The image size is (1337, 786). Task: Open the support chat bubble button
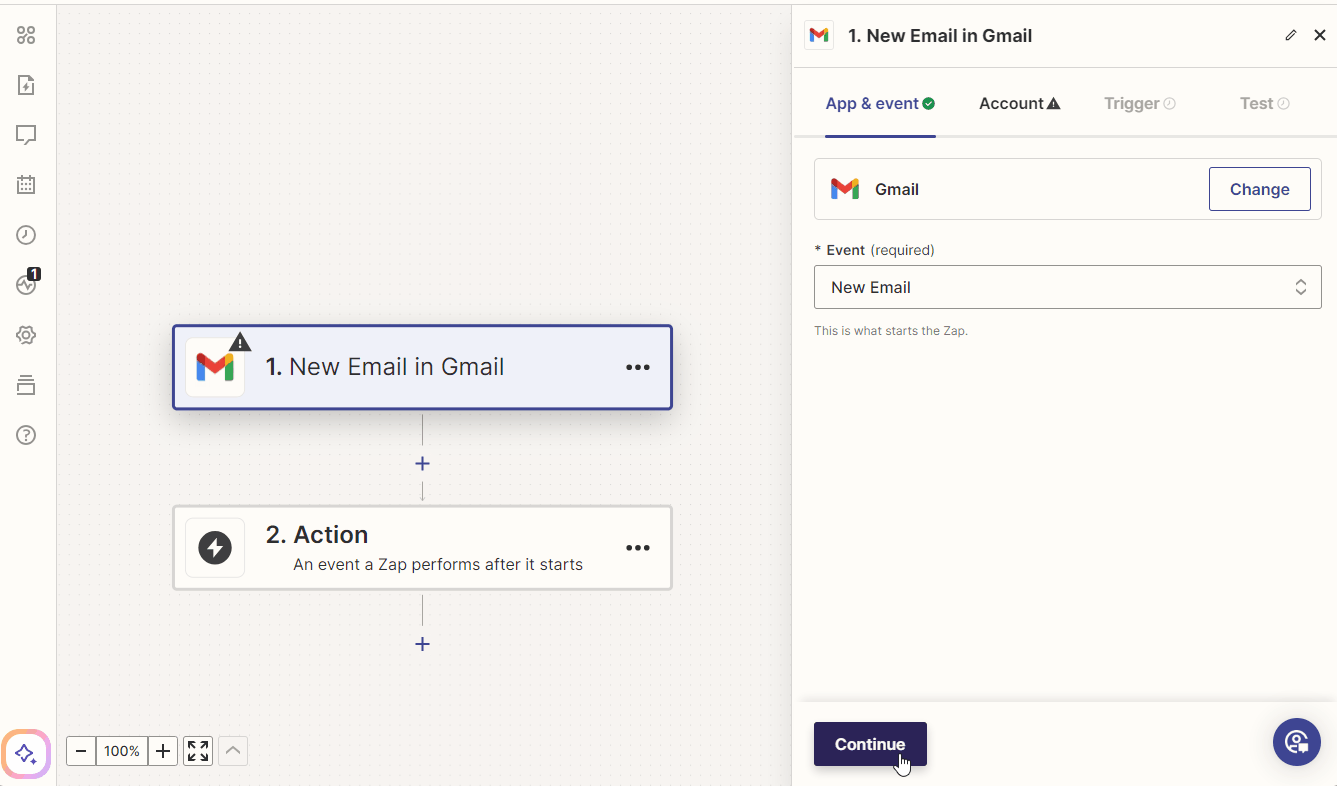[x=1297, y=742]
